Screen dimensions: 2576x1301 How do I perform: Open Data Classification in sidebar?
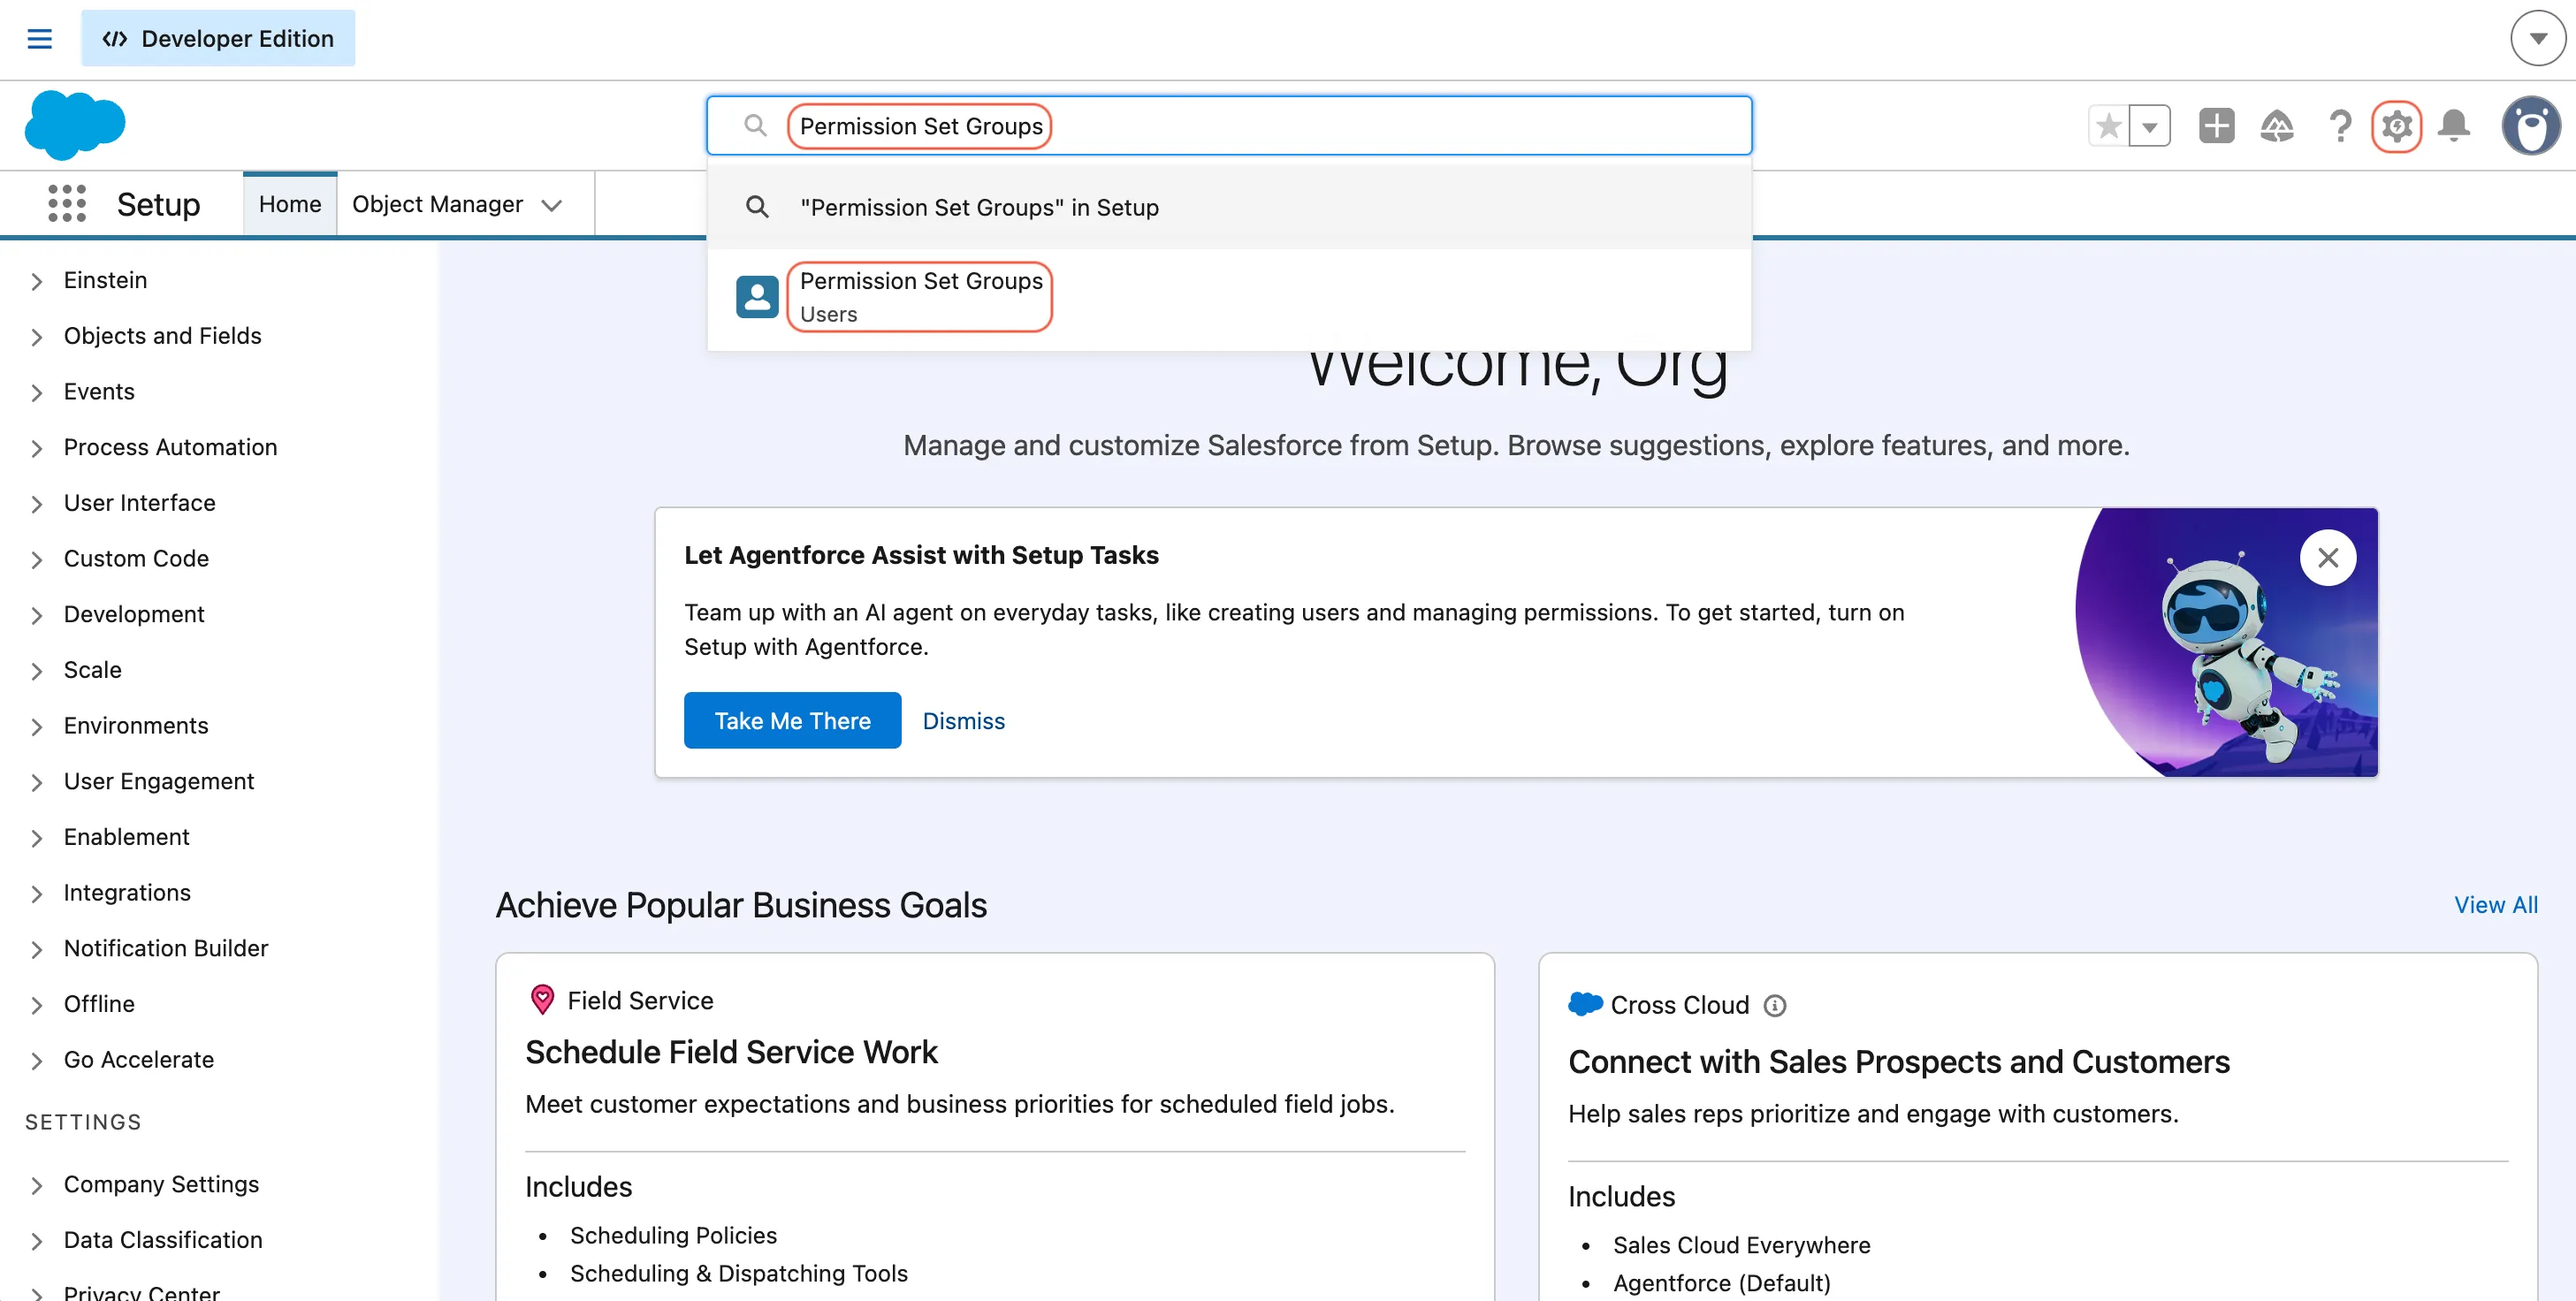pos(163,1240)
